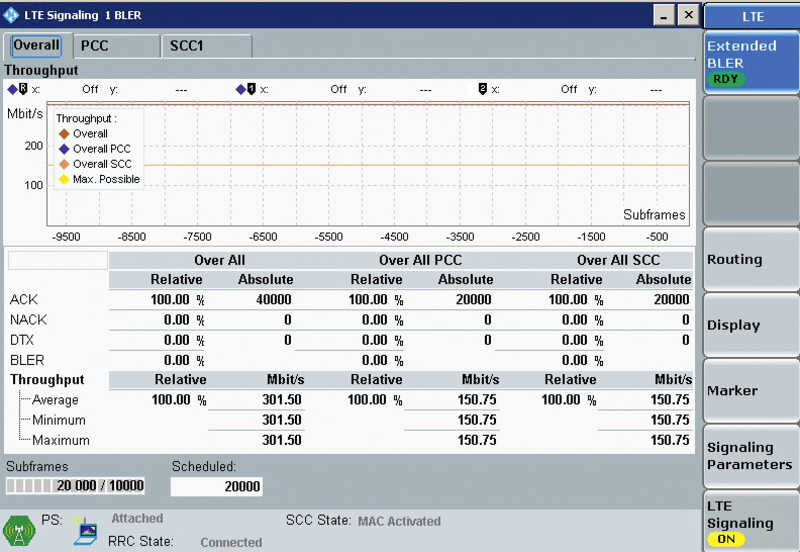Click the ACK row label
The image size is (800, 552).
[24, 299]
